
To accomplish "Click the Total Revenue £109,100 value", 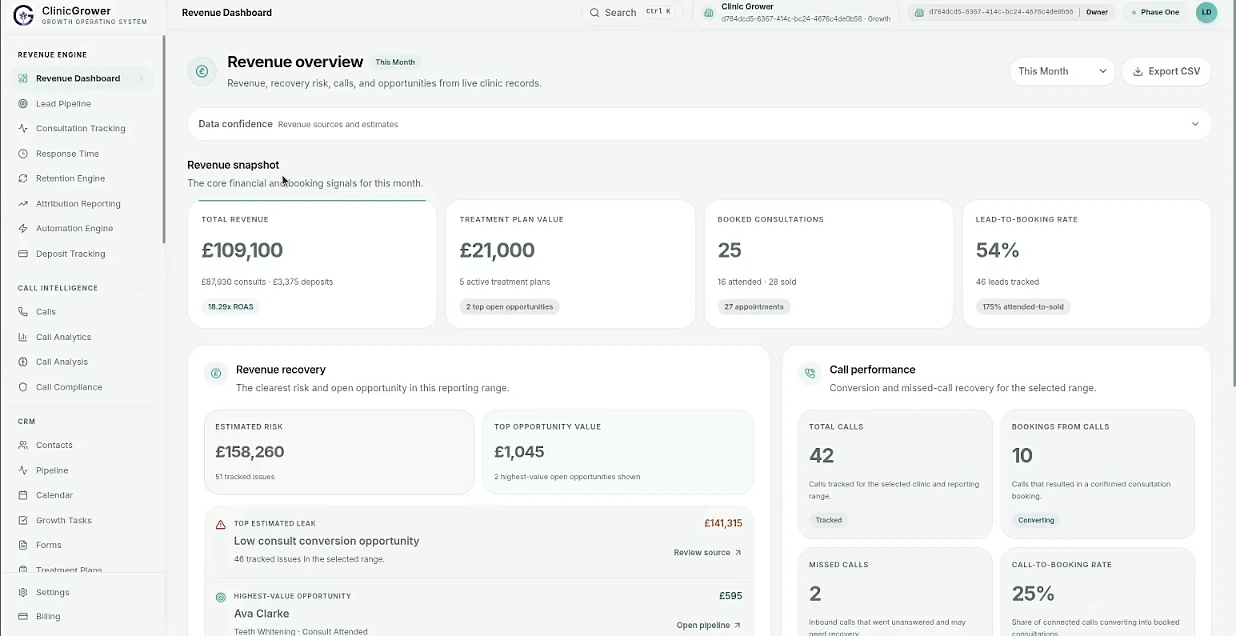I will tap(242, 250).
